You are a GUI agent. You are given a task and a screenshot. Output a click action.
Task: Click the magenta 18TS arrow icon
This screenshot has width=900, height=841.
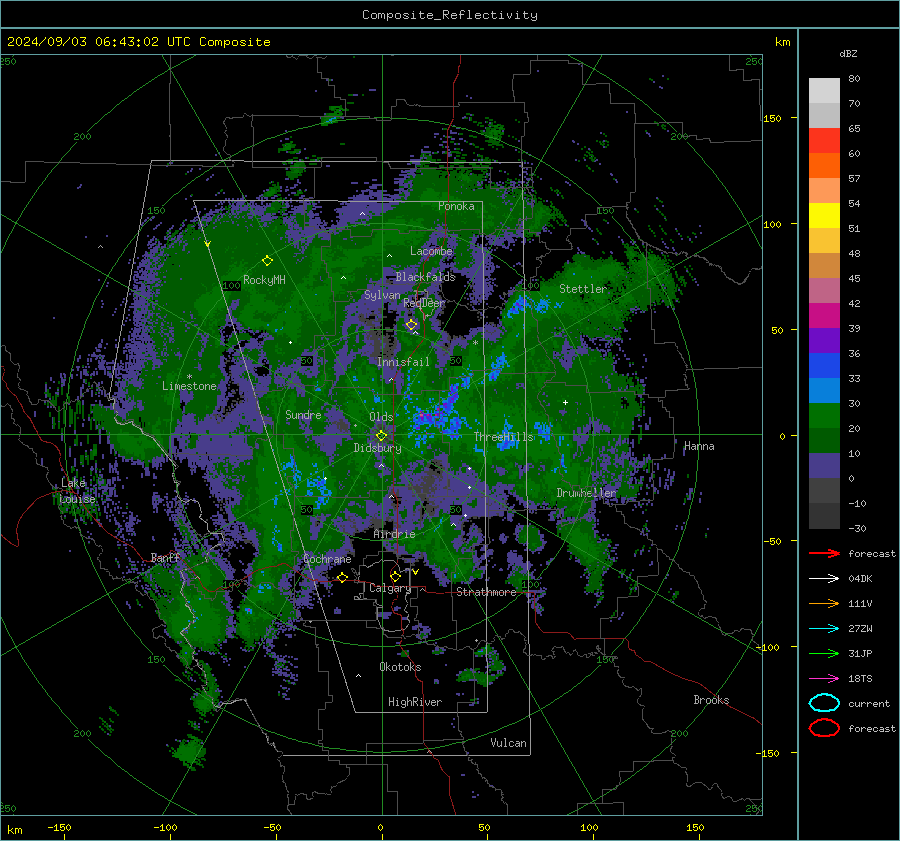(824, 679)
